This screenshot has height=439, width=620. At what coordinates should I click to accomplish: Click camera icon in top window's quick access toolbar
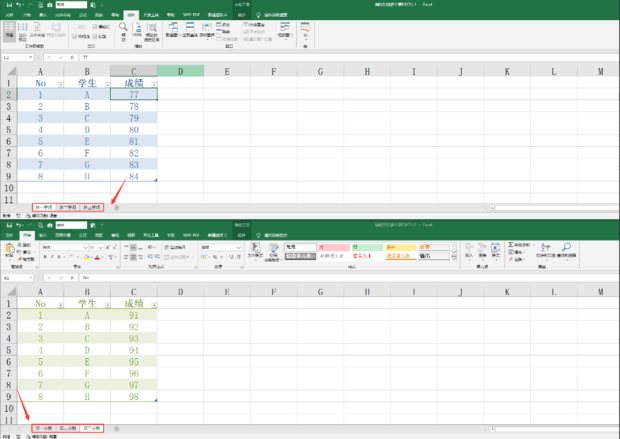(50, 5)
